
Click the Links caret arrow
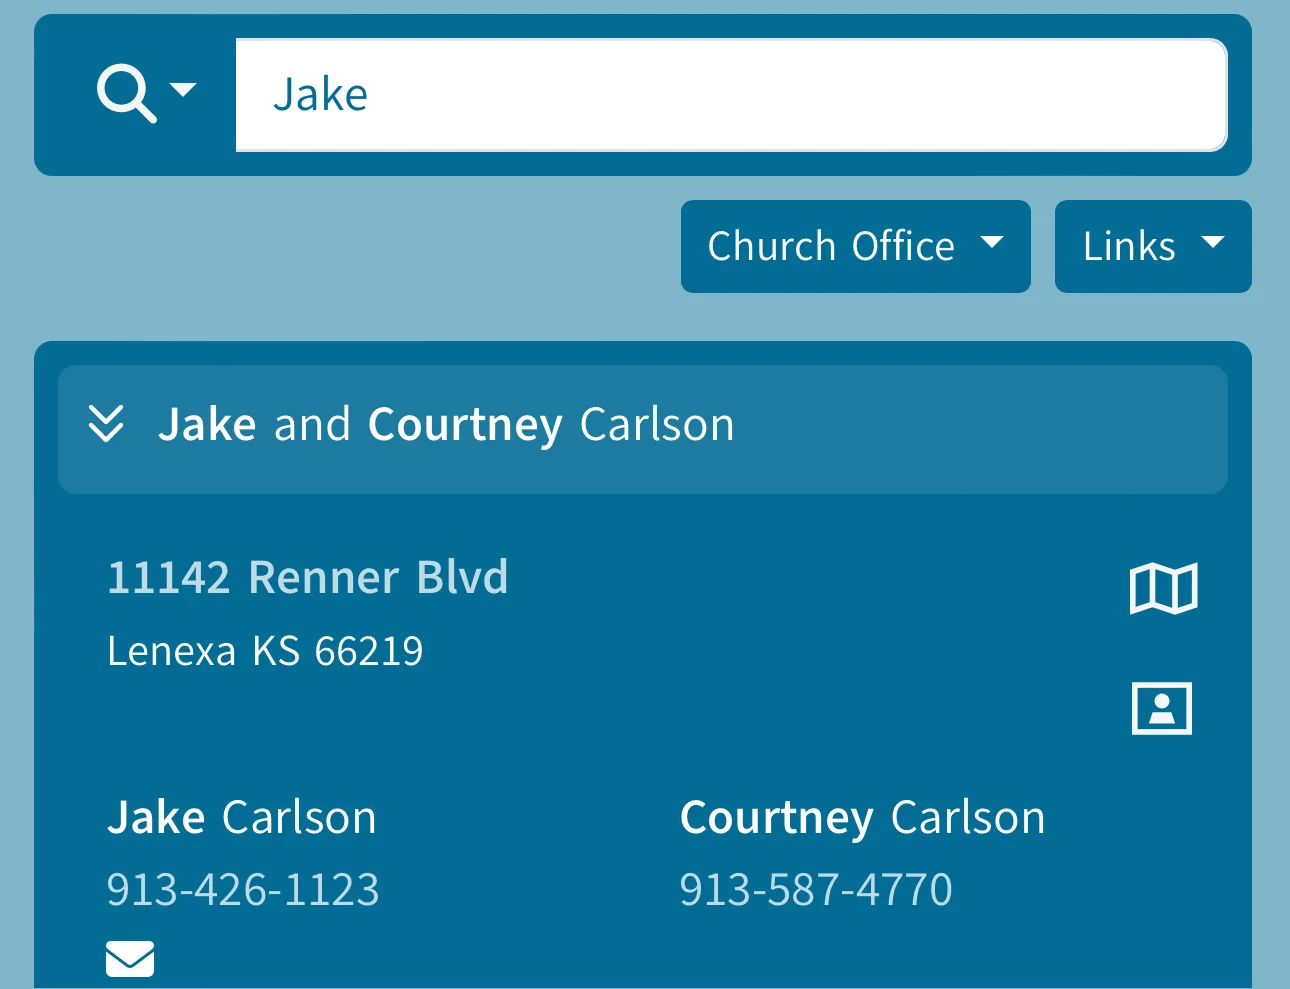pos(1213,242)
